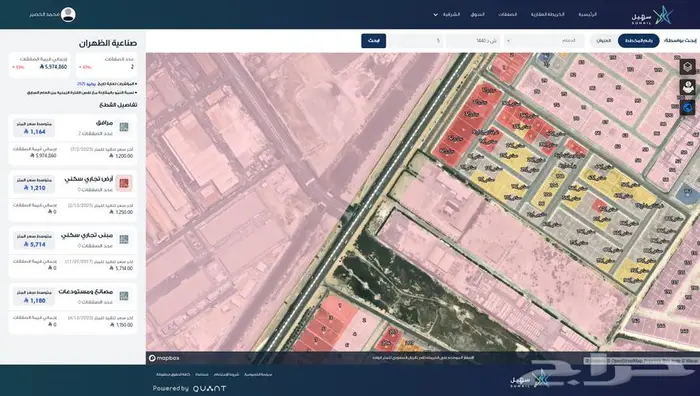
Task: Click the مرافق card title
Action: pos(104,123)
